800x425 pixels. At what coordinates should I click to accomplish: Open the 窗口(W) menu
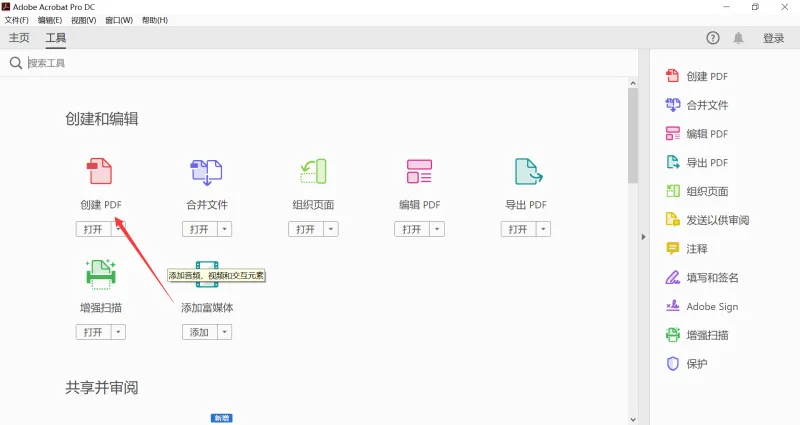pos(119,20)
